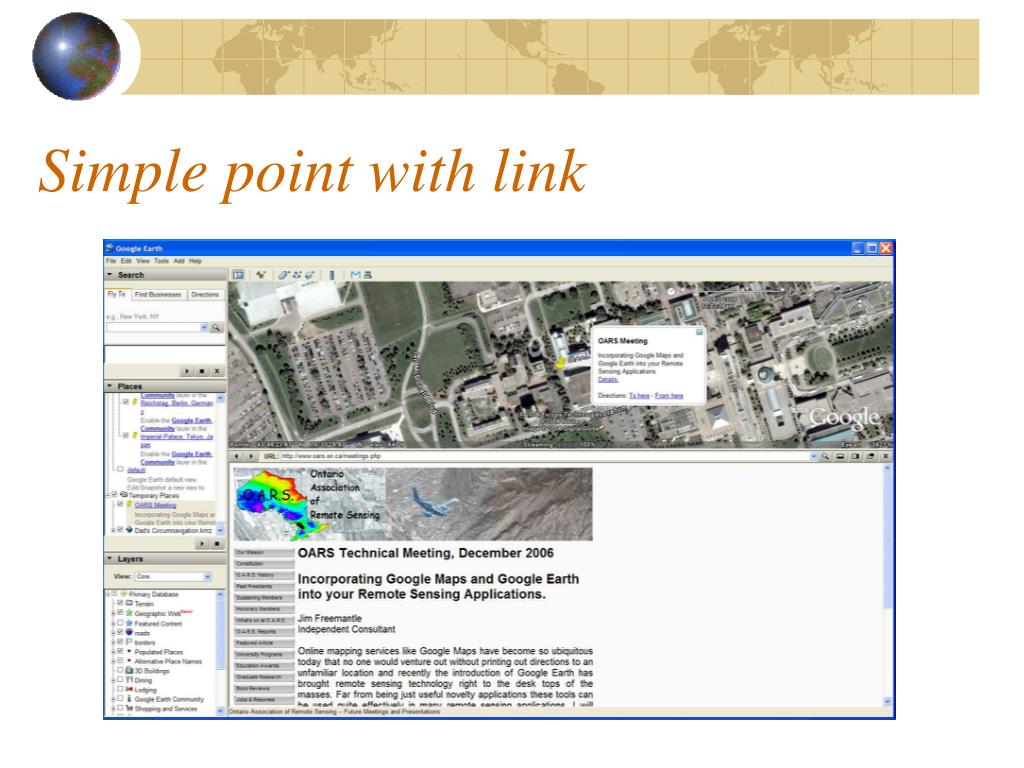Collapse the Layers panel
Viewport: 1024px width, 768px height.
(110, 559)
